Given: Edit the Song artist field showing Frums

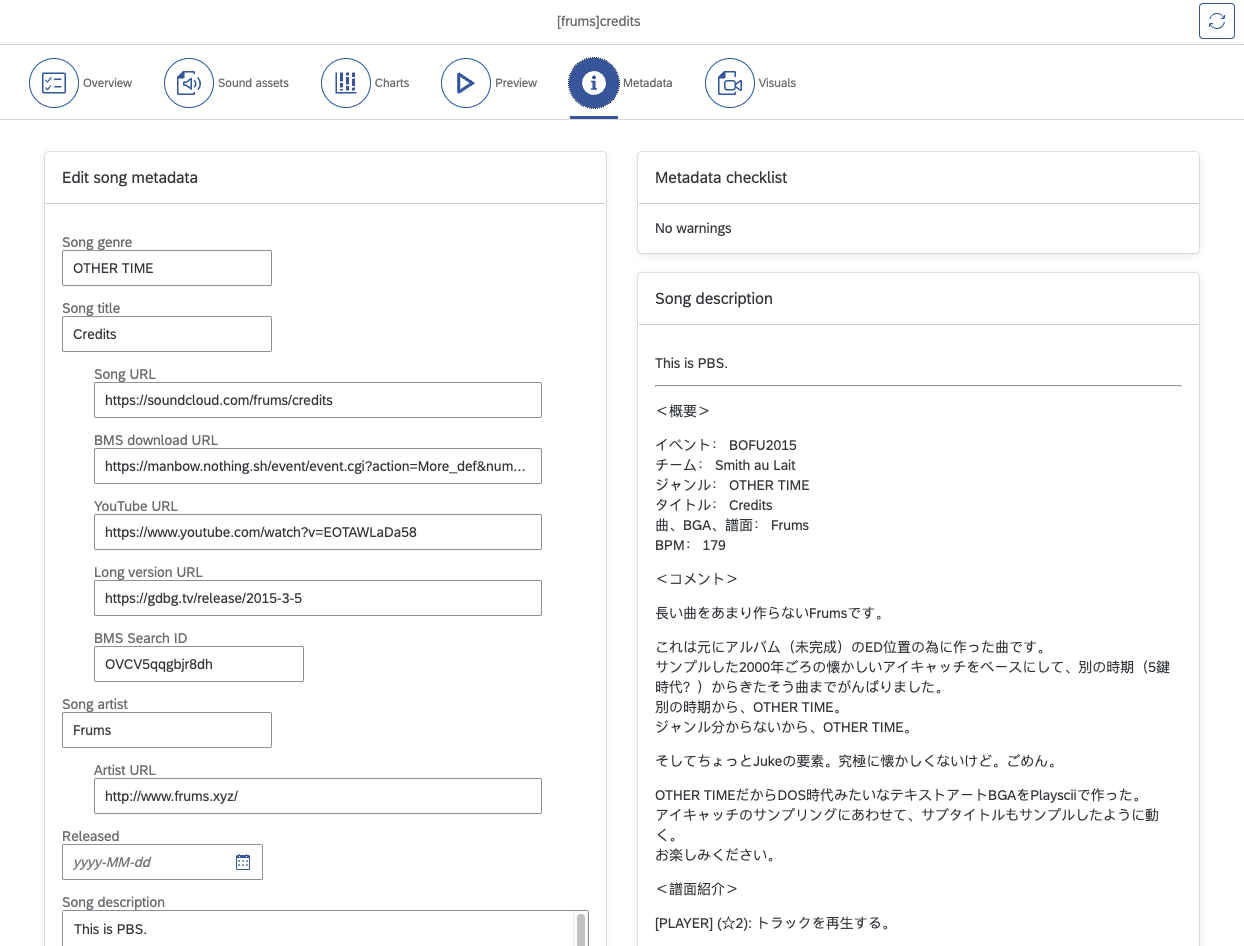Looking at the screenshot, I should click(x=167, y=730).
